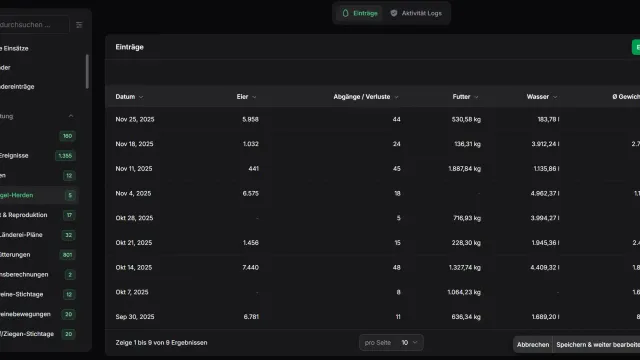The height and width of the screenshot is (360, 640).
Task: Sort table by Futter column
Action: point(465,97)
